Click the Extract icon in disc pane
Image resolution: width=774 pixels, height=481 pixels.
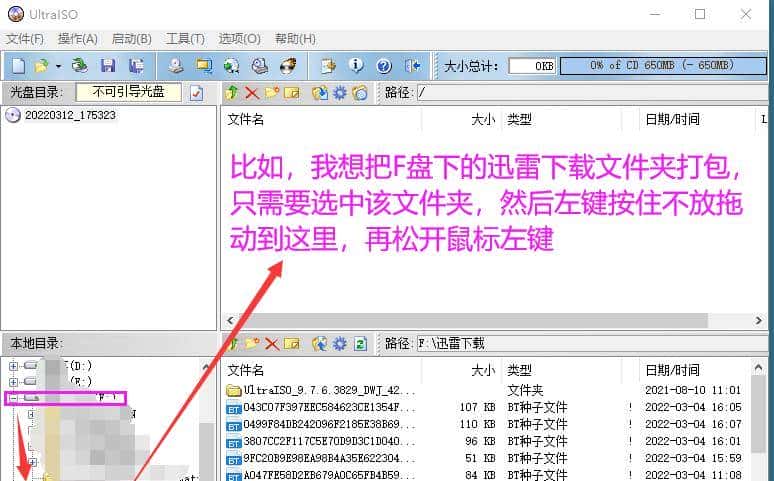(320, 92)
